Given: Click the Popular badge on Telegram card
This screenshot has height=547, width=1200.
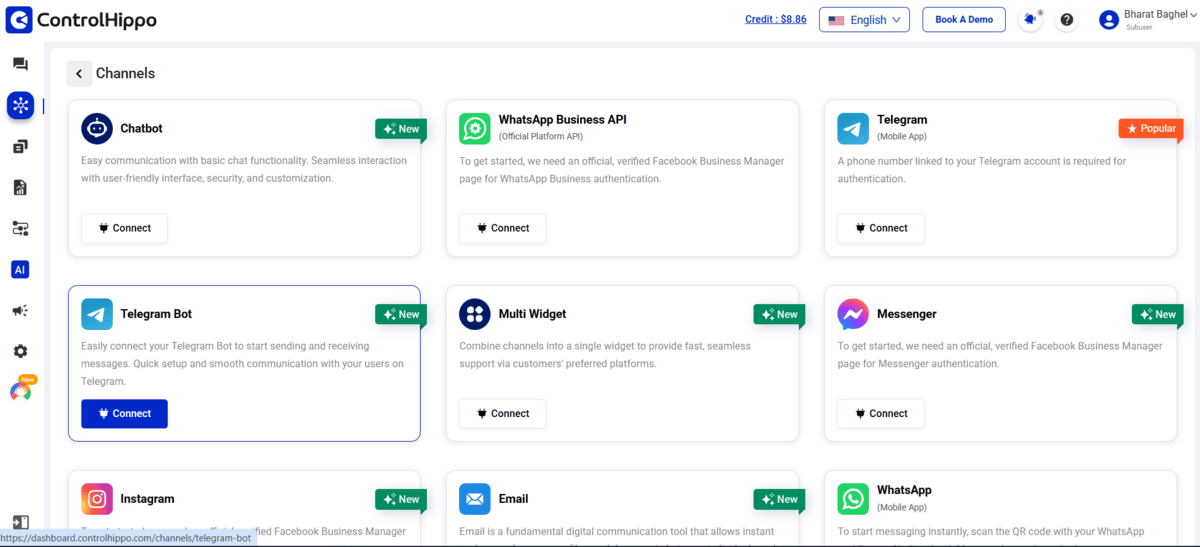Looking at the screenshot, I should pyautogui.click(x=1151, y=129).
